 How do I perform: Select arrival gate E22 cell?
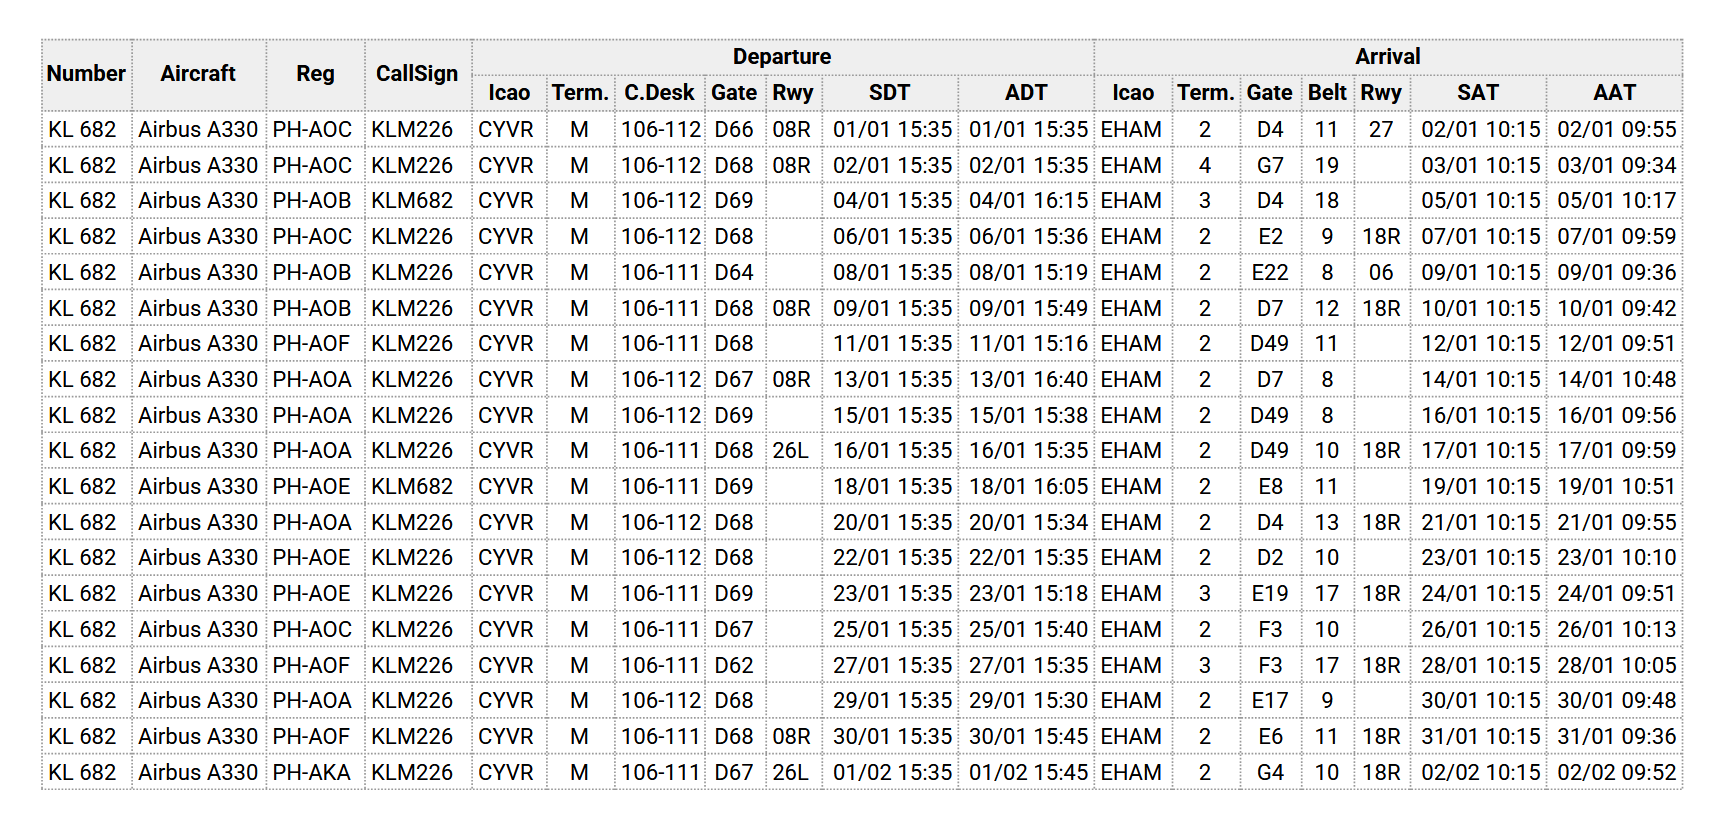pos(1270,273)
